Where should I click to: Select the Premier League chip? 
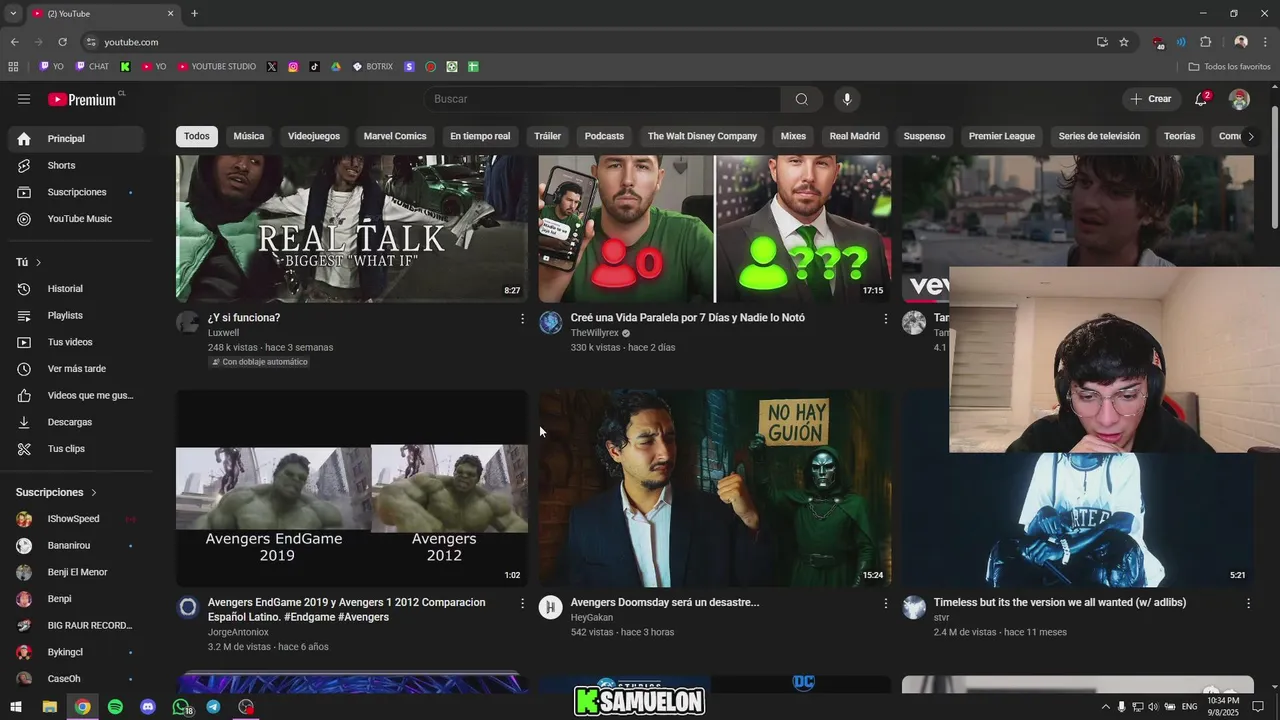point(1001,136)
